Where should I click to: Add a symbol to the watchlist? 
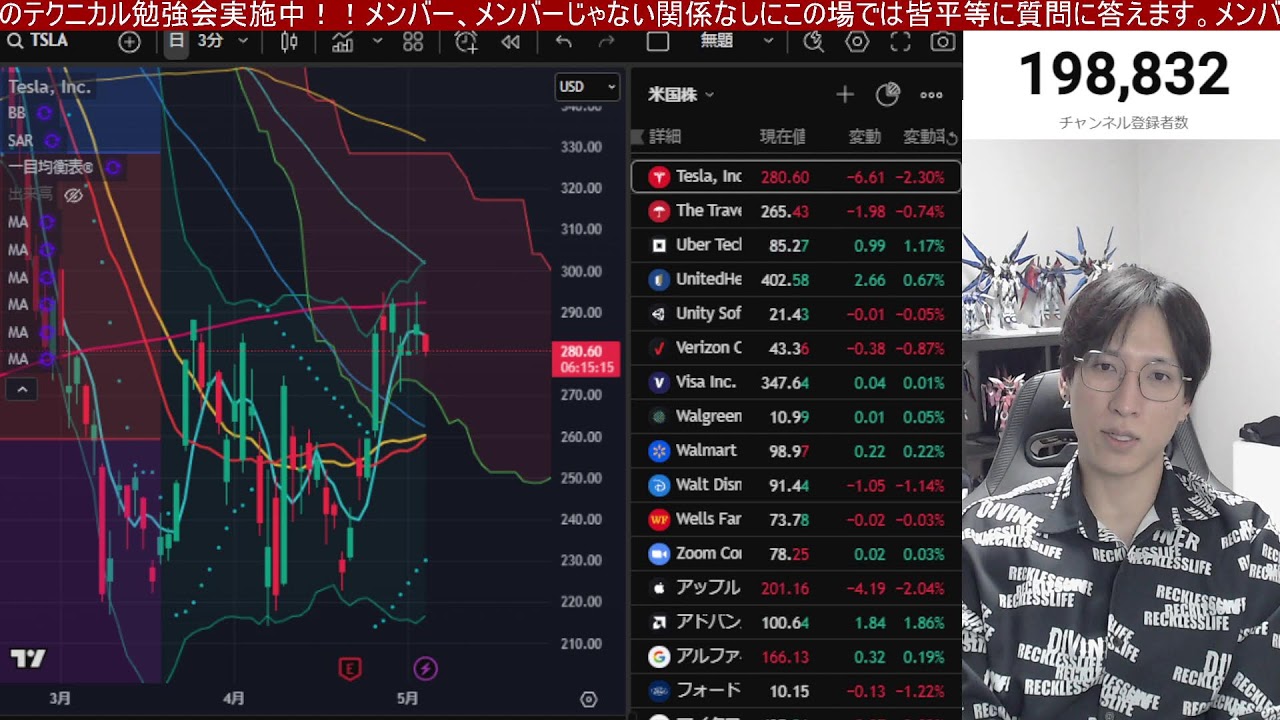pos(845,95)
